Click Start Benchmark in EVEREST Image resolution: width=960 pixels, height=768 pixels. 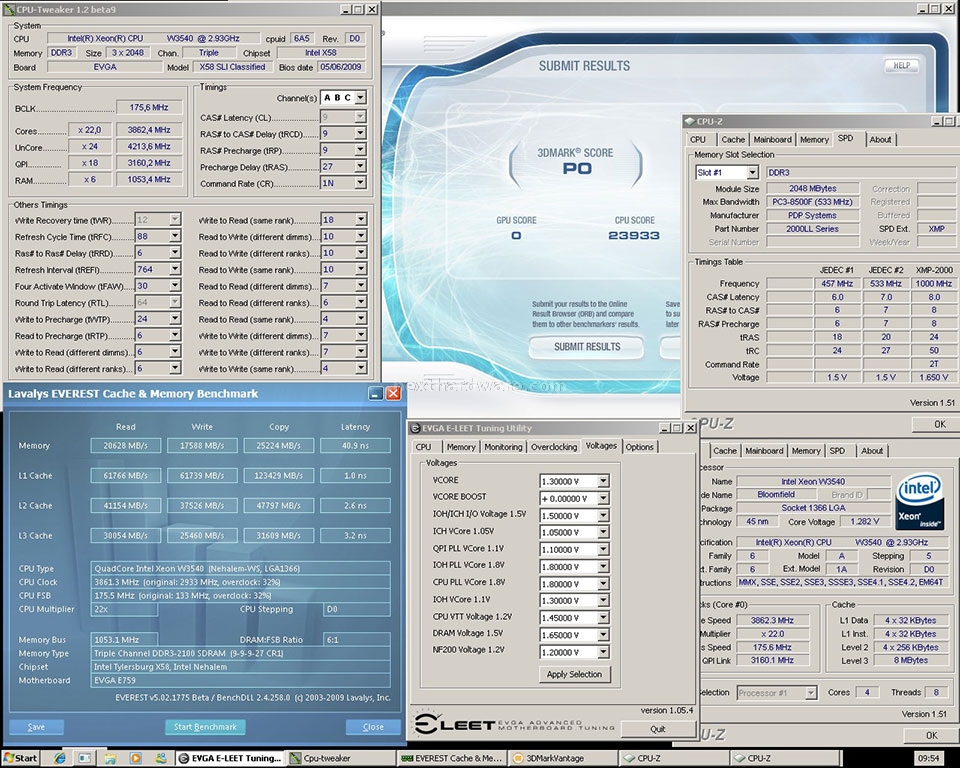(205, 727)
